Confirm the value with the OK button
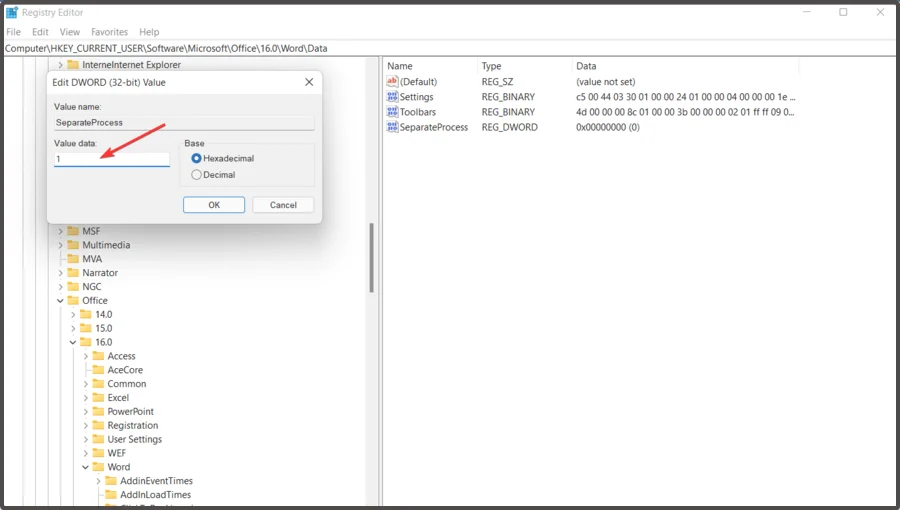This screenshot has height=510, width=900. pos(214,205)
